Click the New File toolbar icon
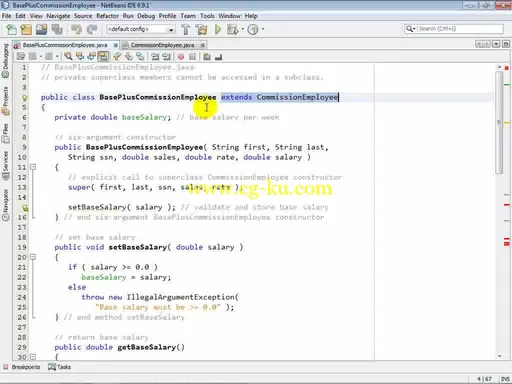This screenshot has width=512, height=384. (12, 30)
